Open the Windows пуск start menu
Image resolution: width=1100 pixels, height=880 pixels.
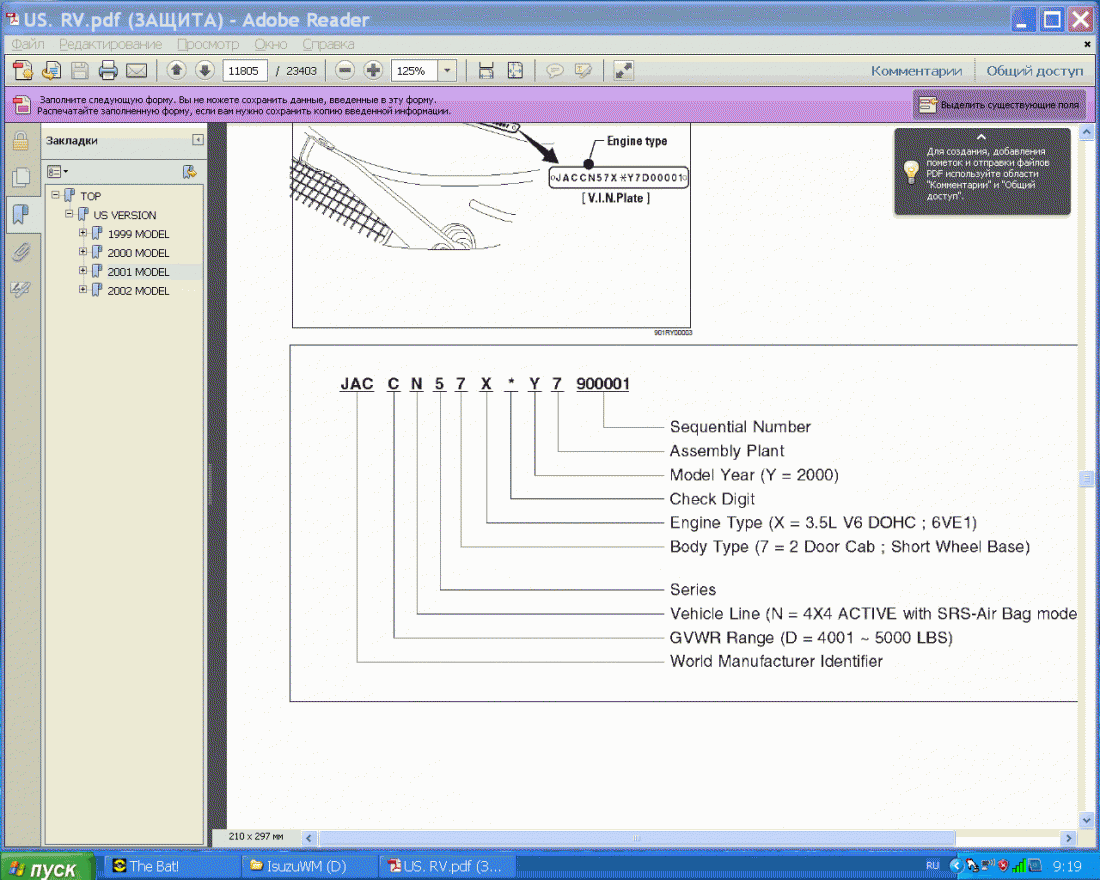(46, 867)
